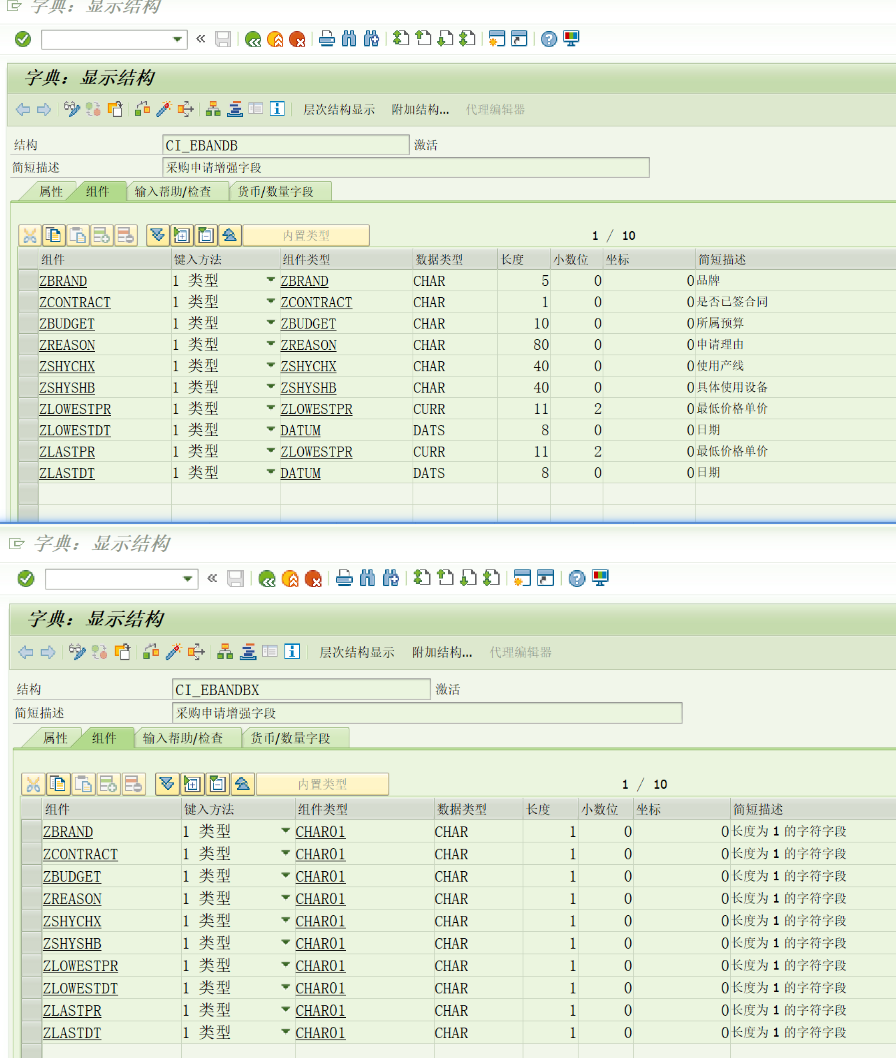The image size is (896, 1058).
Task: Click the CI_EBANDBX structure name field
Action: click(x=301, y=689)
